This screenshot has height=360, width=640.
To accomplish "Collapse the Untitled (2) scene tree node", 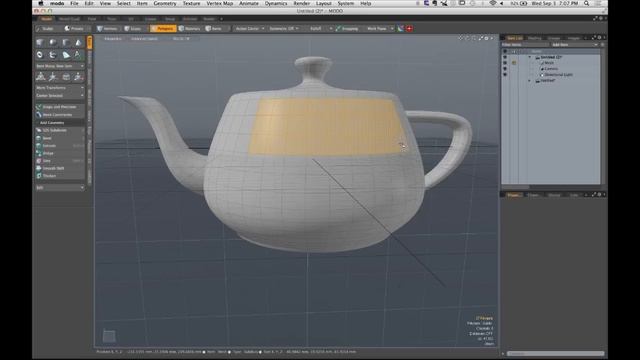I will tap(530, 57).
